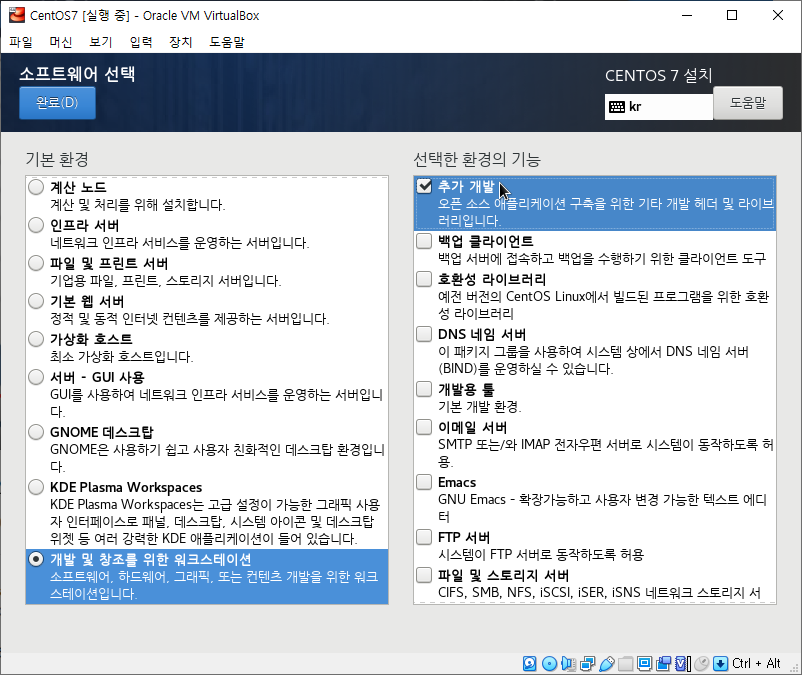Open the 머신 menu
This screenshot has width=802, height=675.
pyautogui.click(x=61, y=42)
